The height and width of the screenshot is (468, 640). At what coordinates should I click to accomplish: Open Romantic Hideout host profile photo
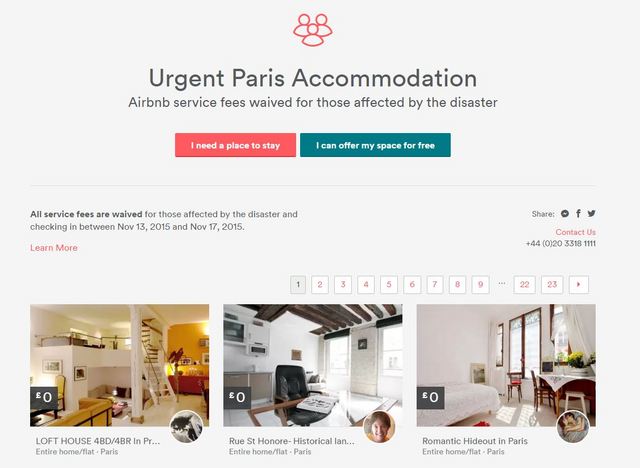point(573,427)
